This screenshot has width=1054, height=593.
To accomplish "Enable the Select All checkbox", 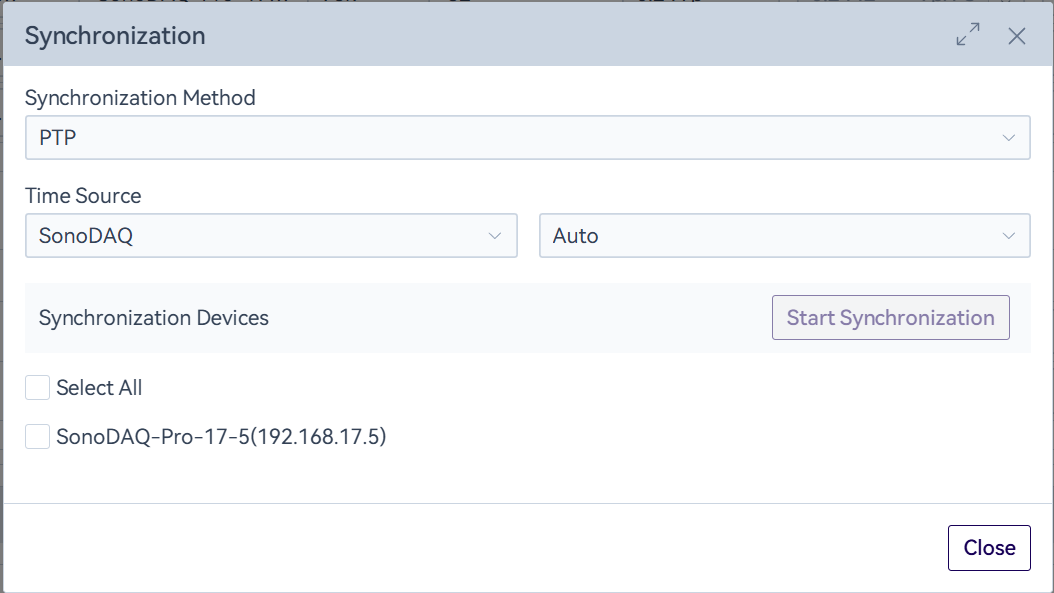I will (38, 388).
